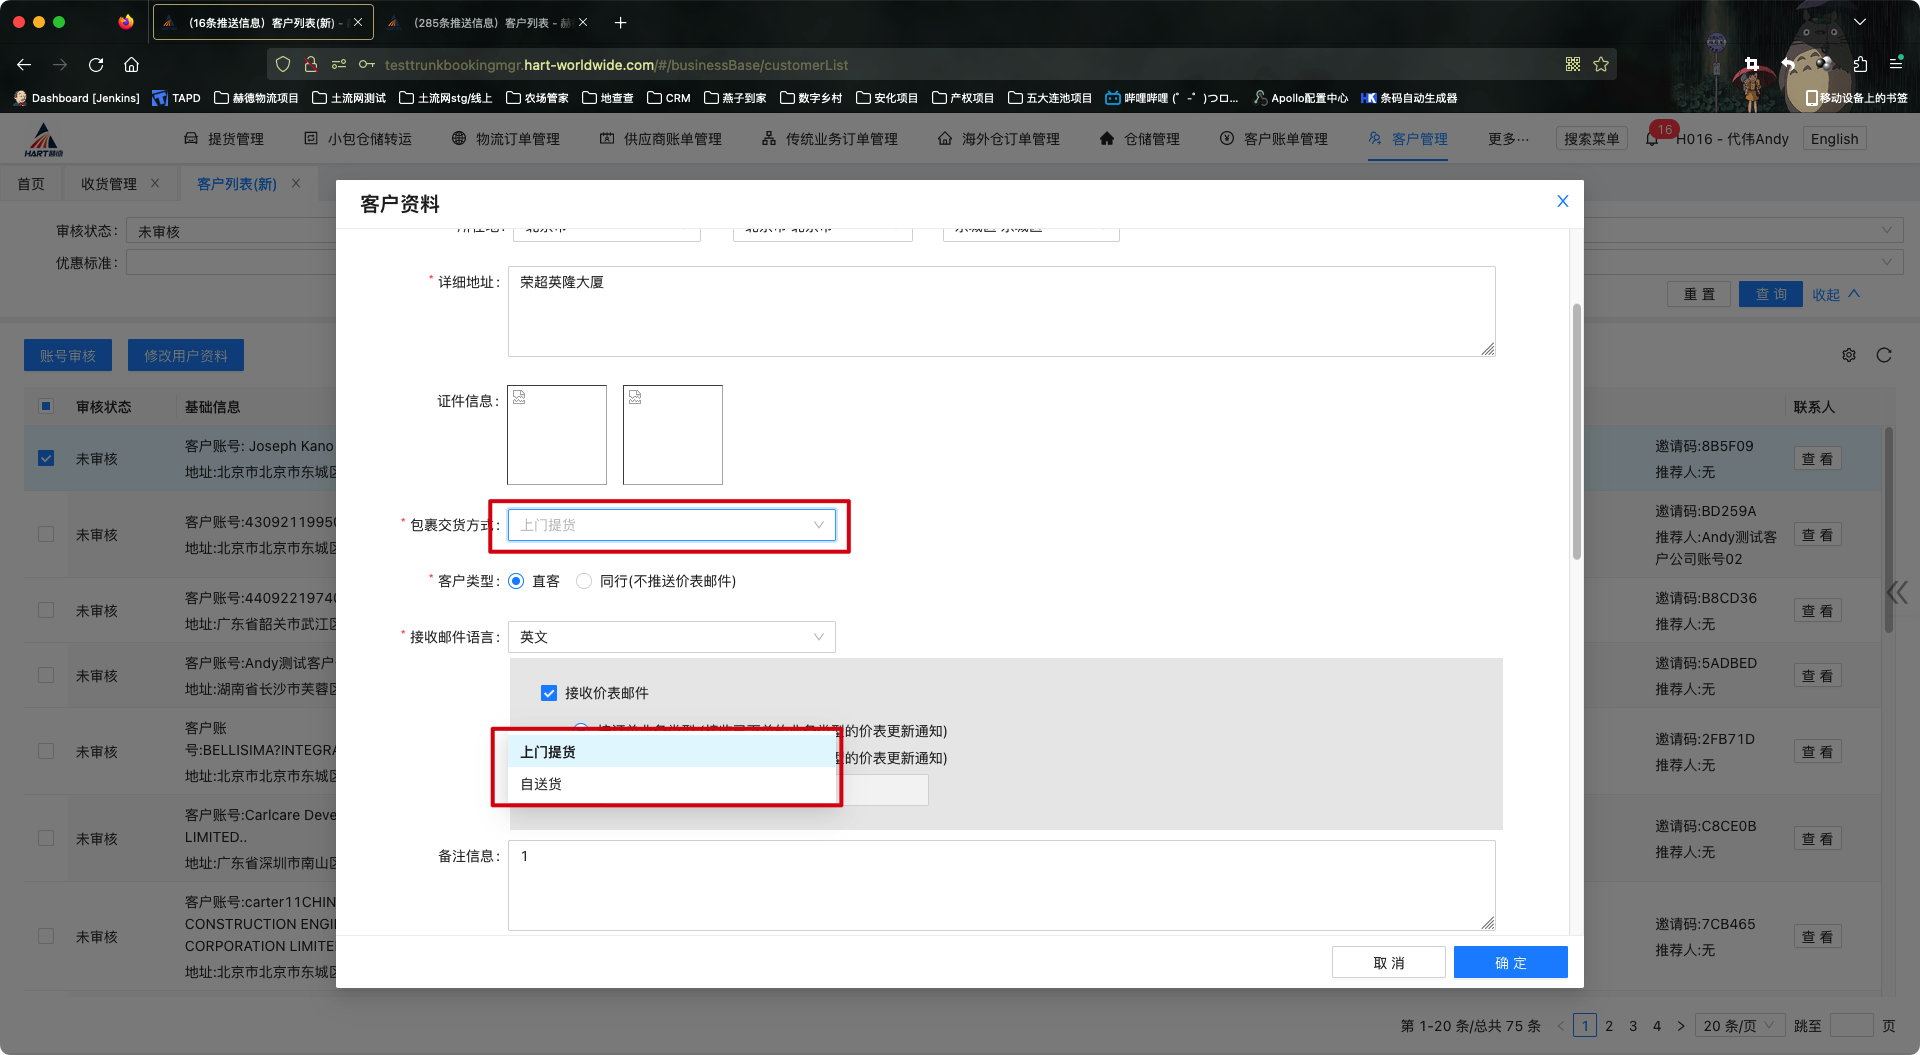Click the table settings gear icon
The image size is (1920, 1055).
(x=1849, y=355)
